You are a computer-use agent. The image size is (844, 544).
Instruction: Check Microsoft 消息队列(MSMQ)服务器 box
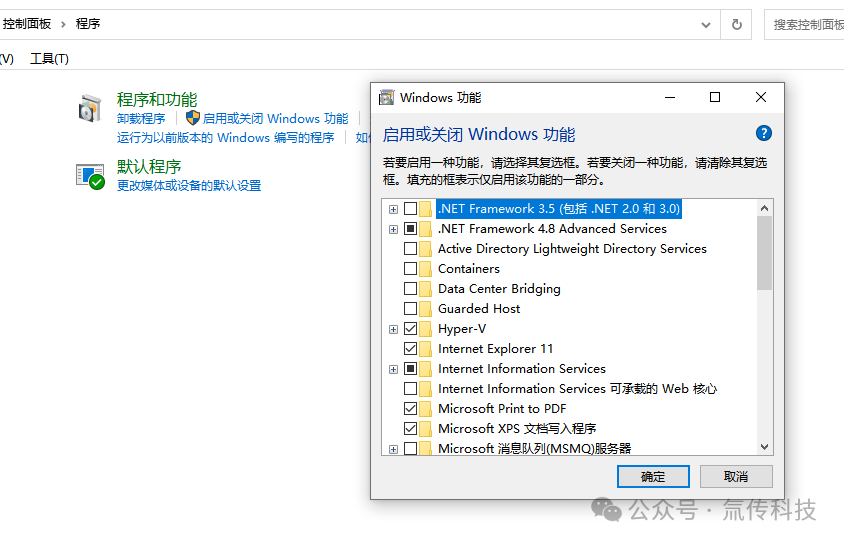tap(410, 448)
